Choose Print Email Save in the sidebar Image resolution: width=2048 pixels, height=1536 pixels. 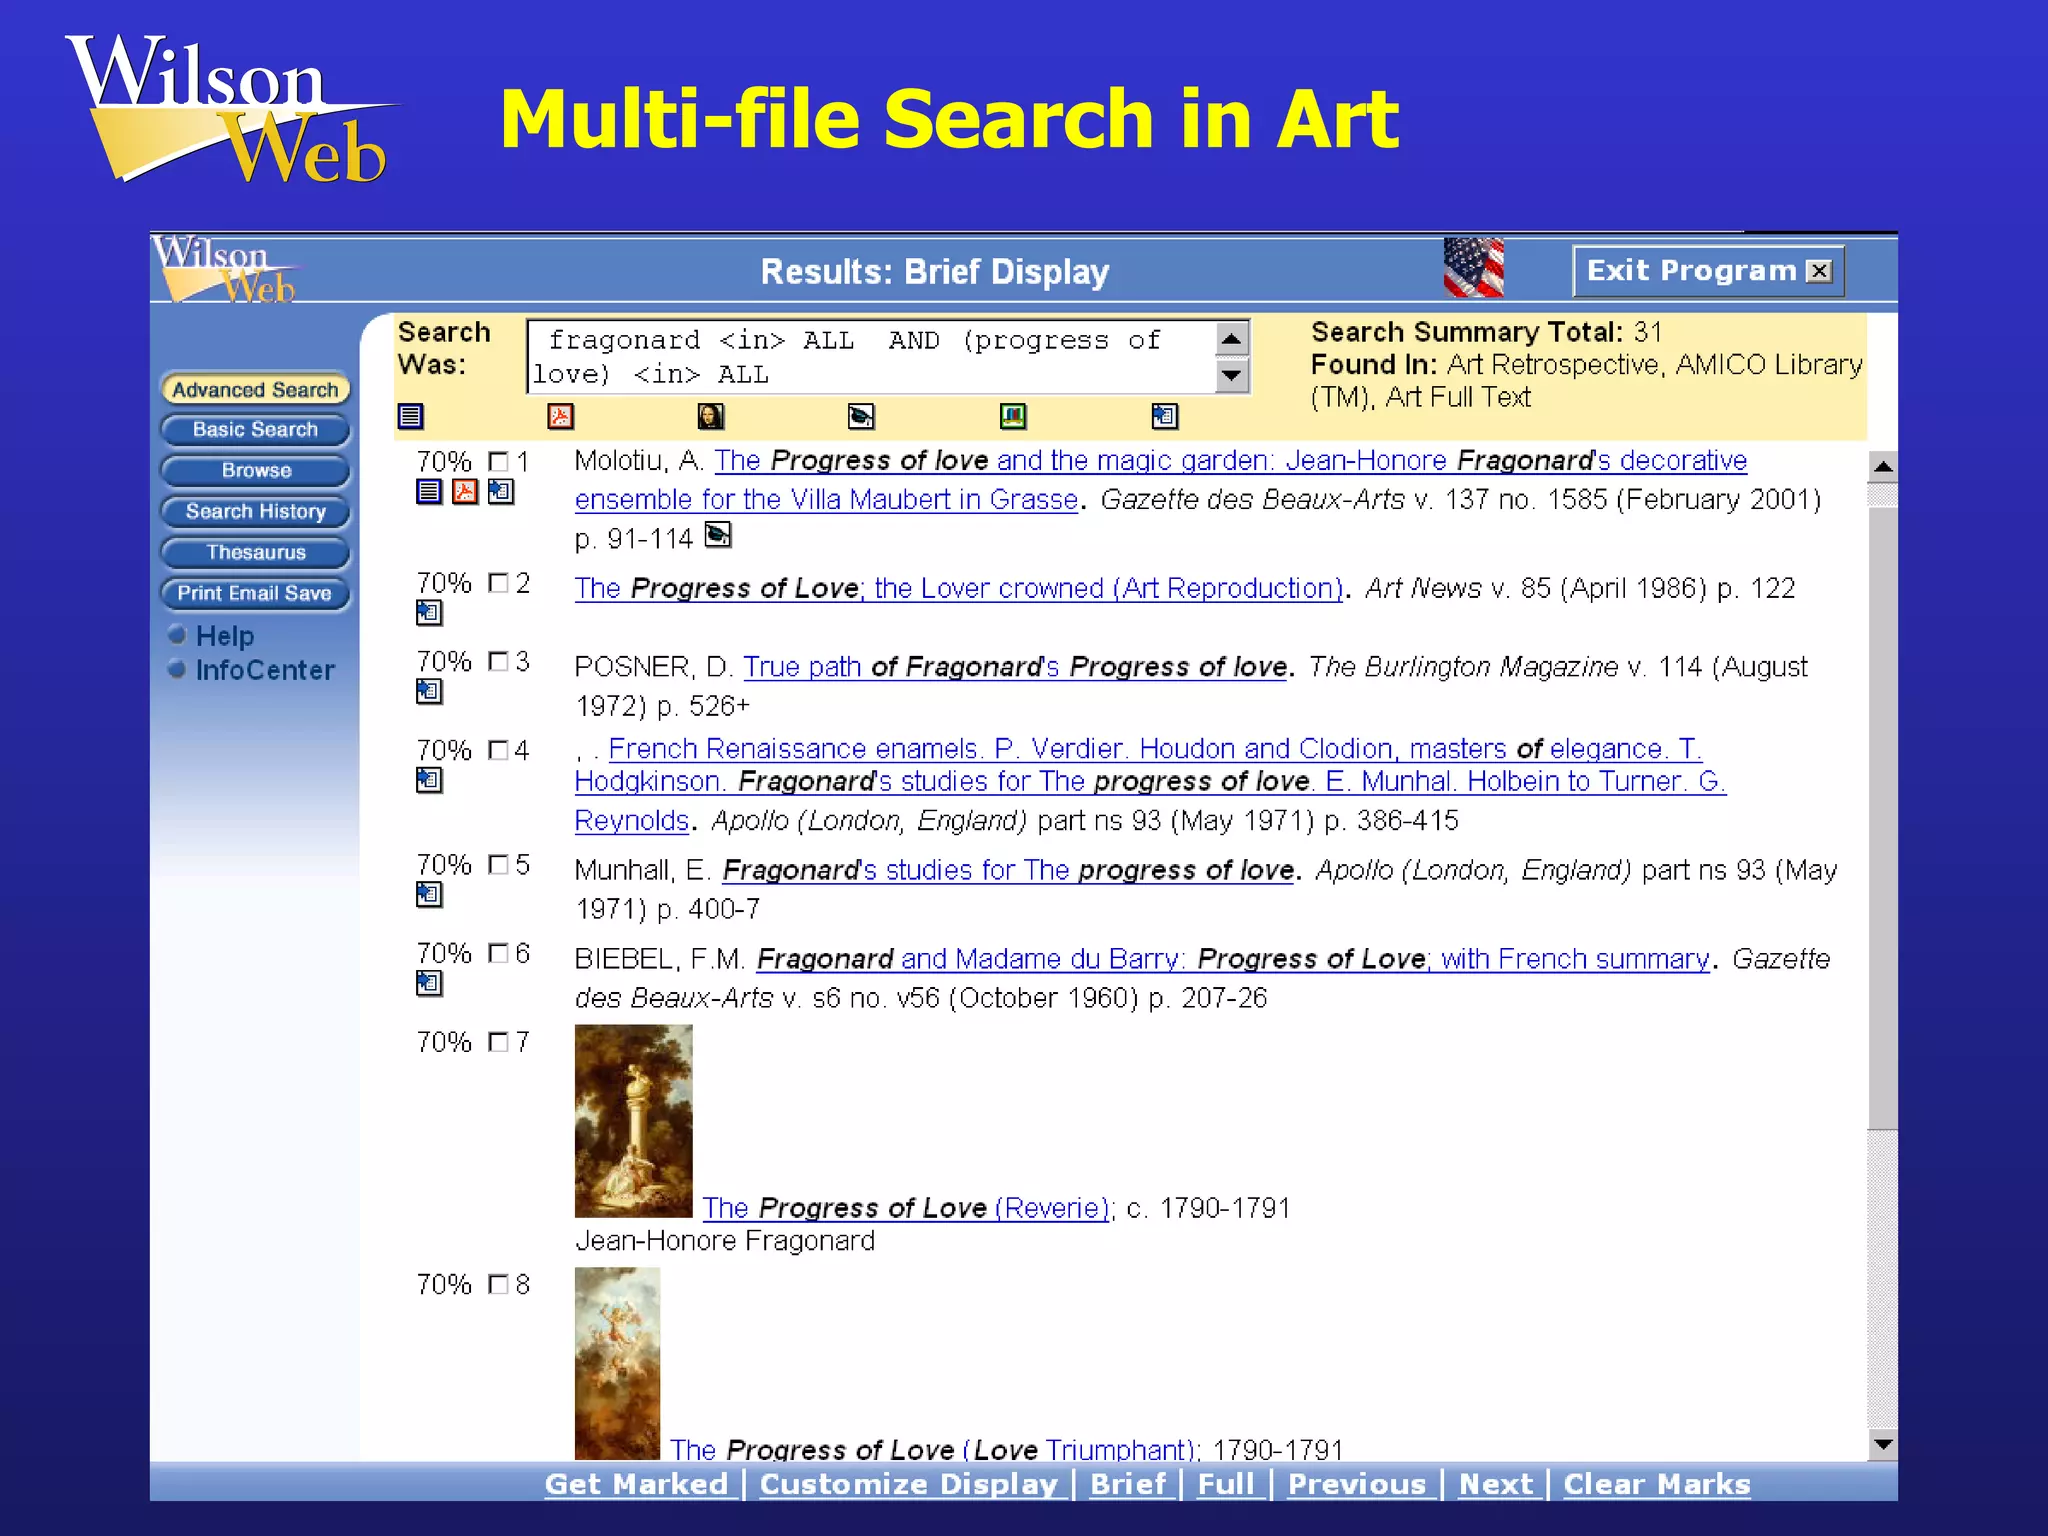coord(255,594)
